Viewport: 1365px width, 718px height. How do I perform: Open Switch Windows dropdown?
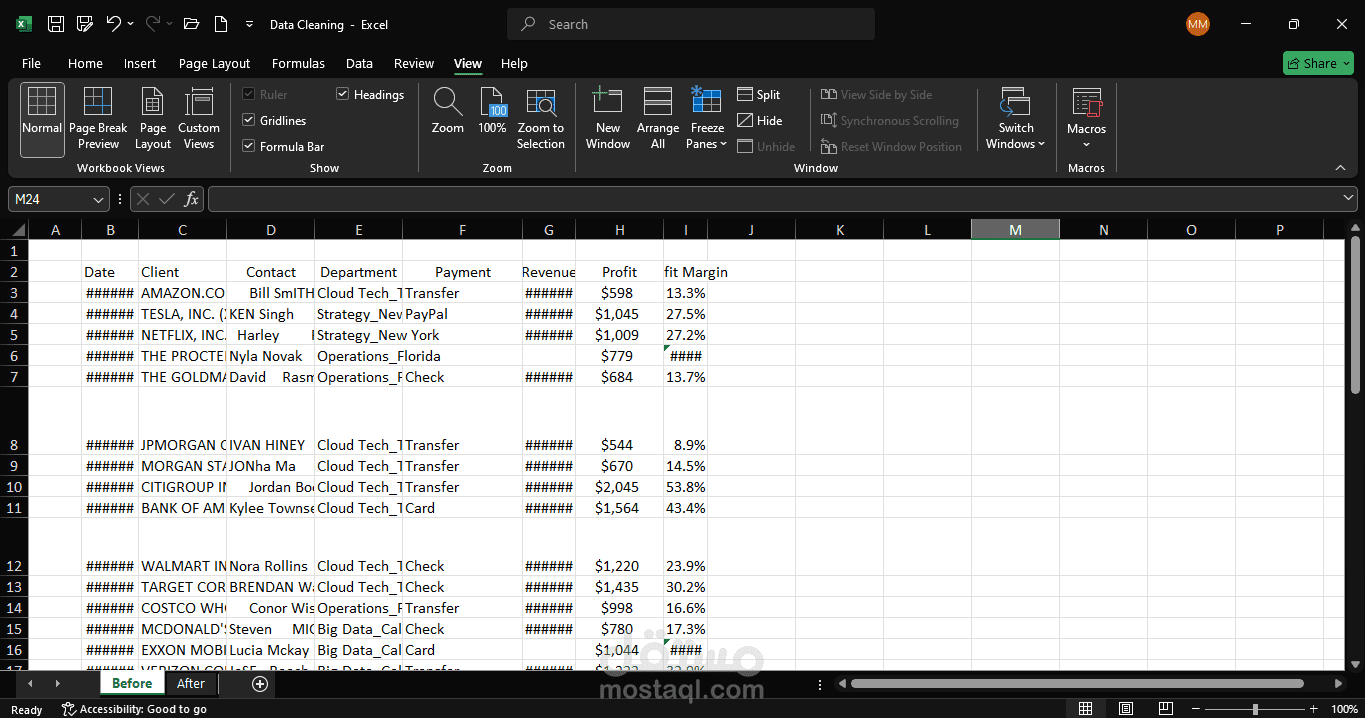1015,119
